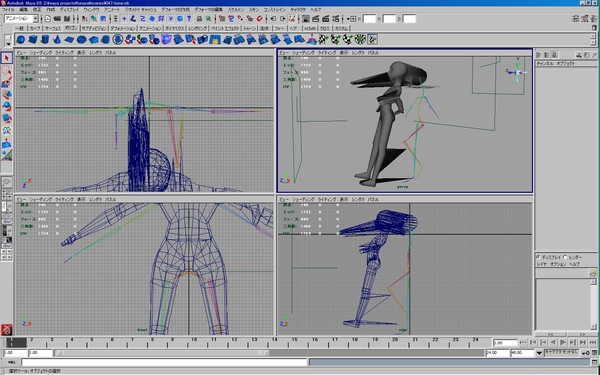The image size is (600, 375).
Task: Open the ヘルプ menu in the main menu bar
Action: (316, 9)
